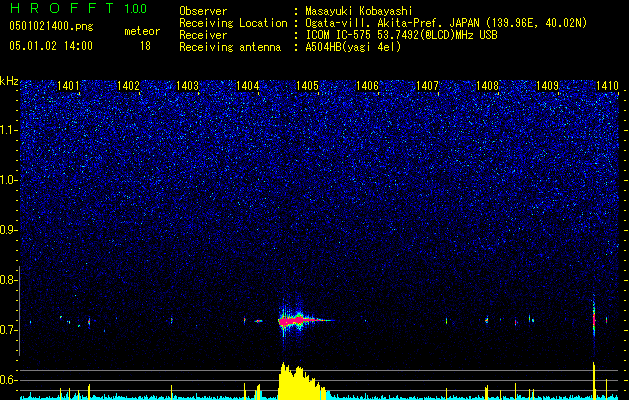Click the 1409 time marker
Viewport: 629px width, 400px height.
point(547,86)
